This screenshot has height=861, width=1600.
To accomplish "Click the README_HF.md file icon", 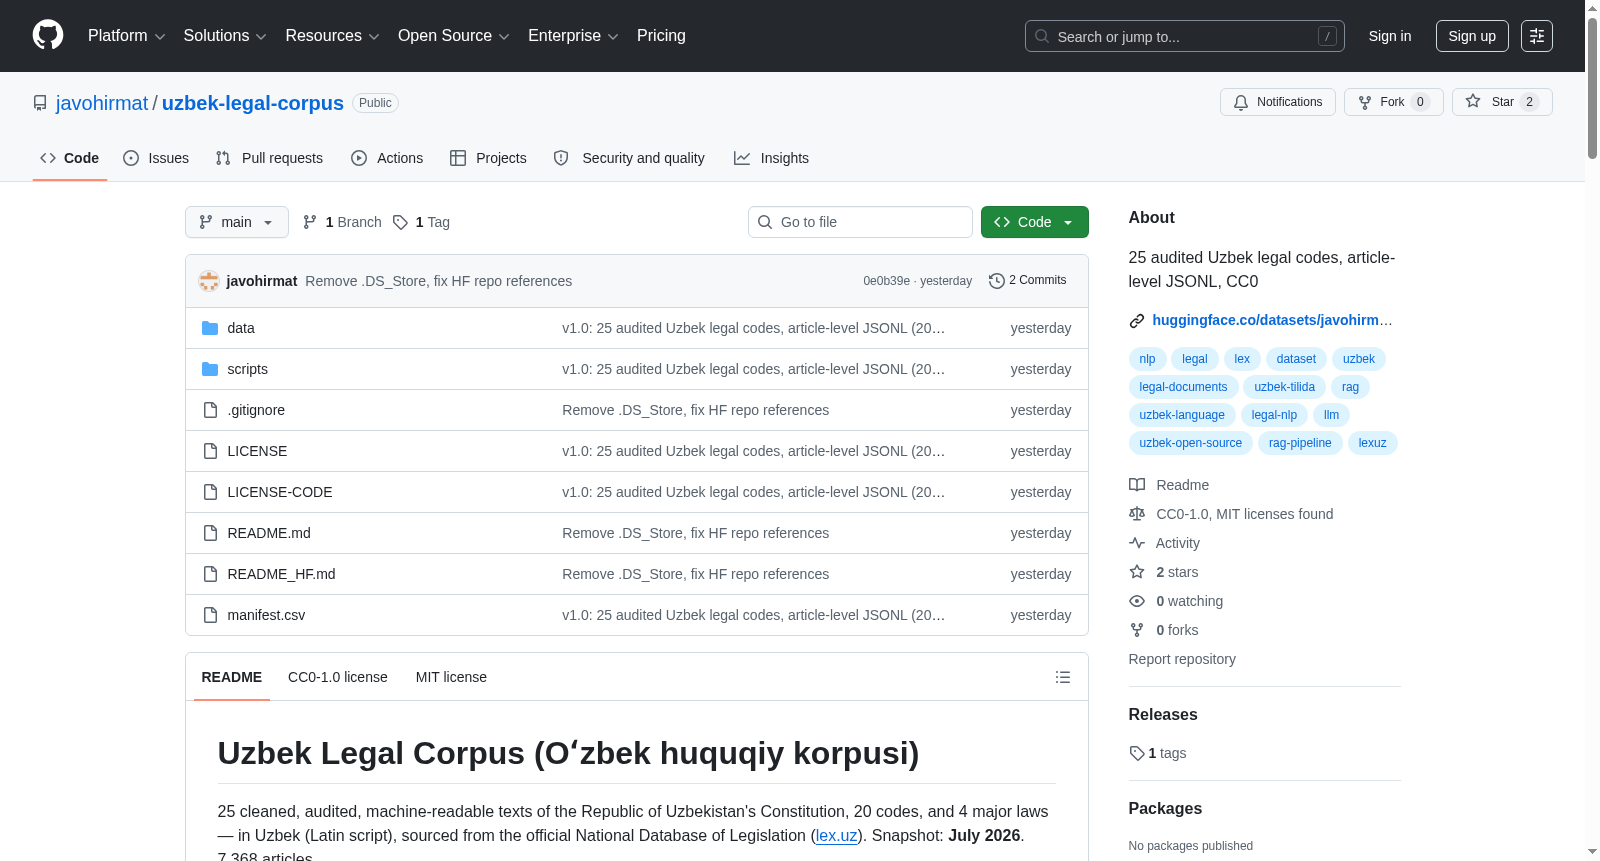I will 210,574.
